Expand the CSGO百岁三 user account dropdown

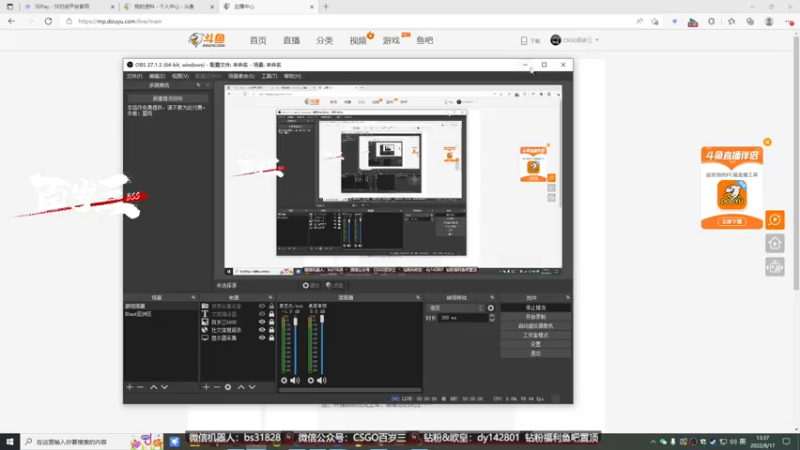coord(574,40)
